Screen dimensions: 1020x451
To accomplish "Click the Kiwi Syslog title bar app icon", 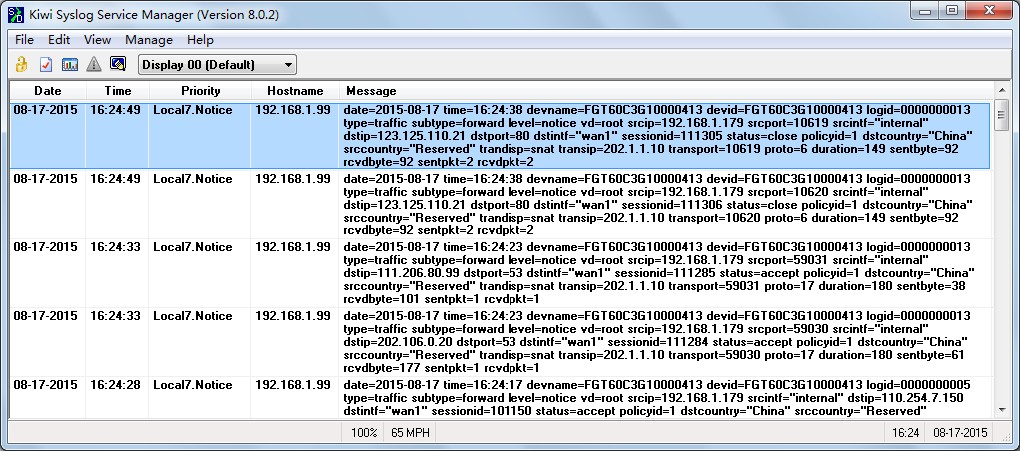I will 15,14.
